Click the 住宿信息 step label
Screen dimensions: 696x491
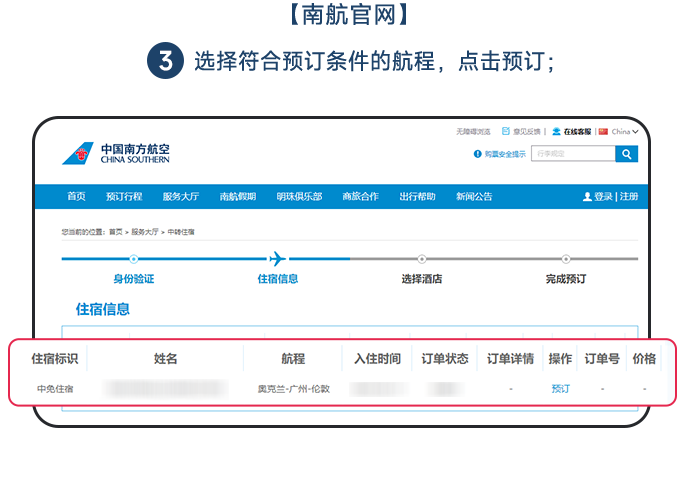coord(278,278)
